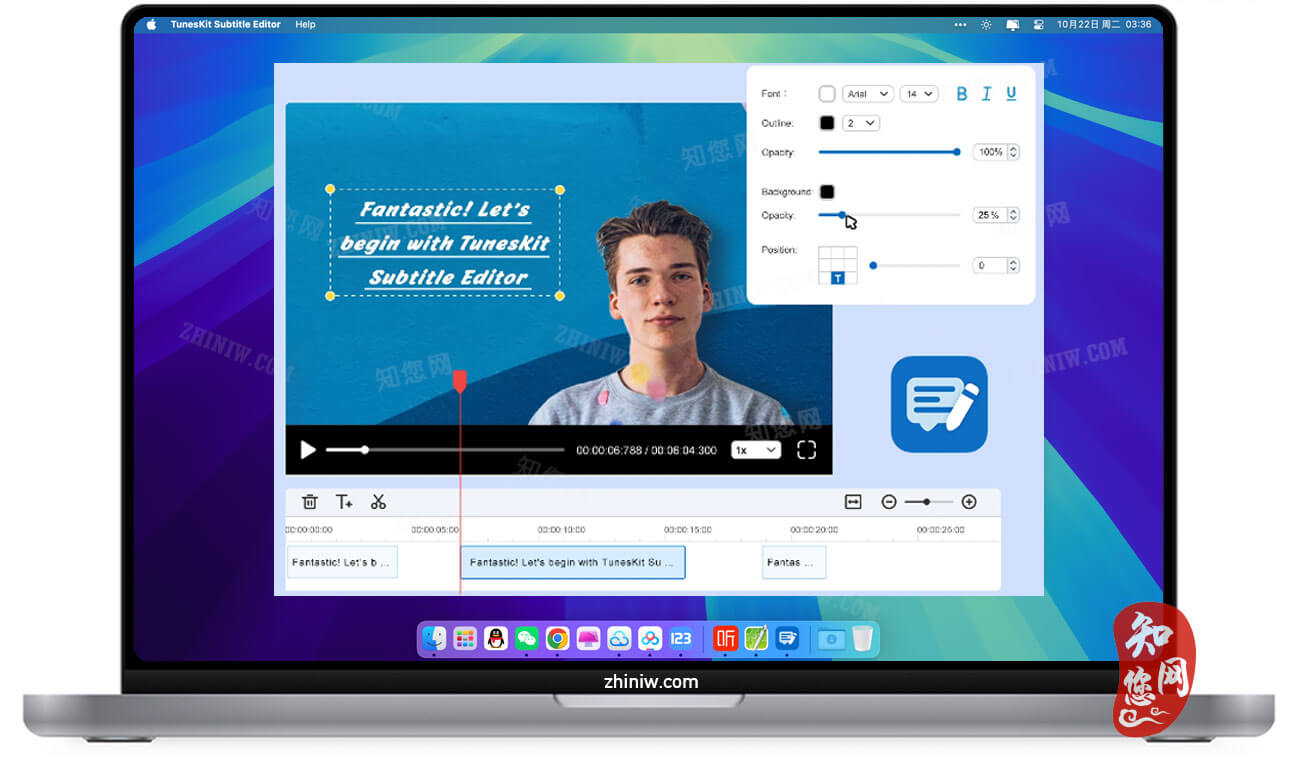The width and height of the screenshot is (1298, 779).
Task: Open the Help menu
Action: [x=306, y=24]
